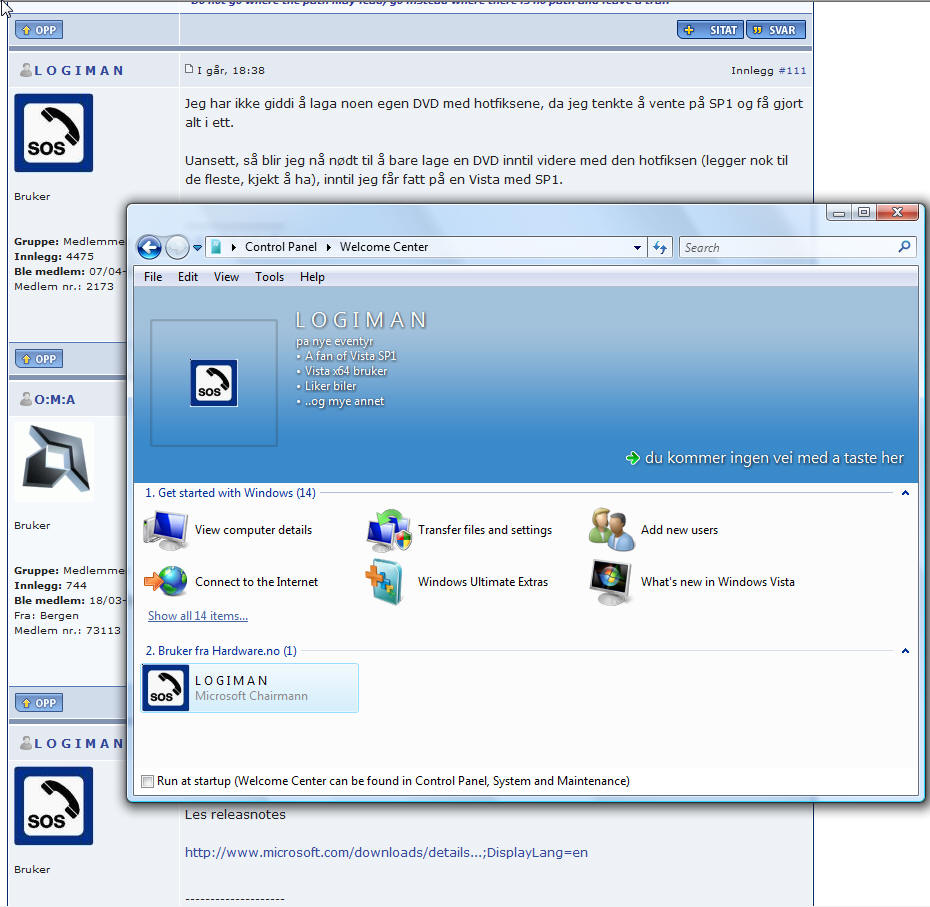Open the address bar history dropdown
Screen dimensions: 930x907
pos(637,247)
